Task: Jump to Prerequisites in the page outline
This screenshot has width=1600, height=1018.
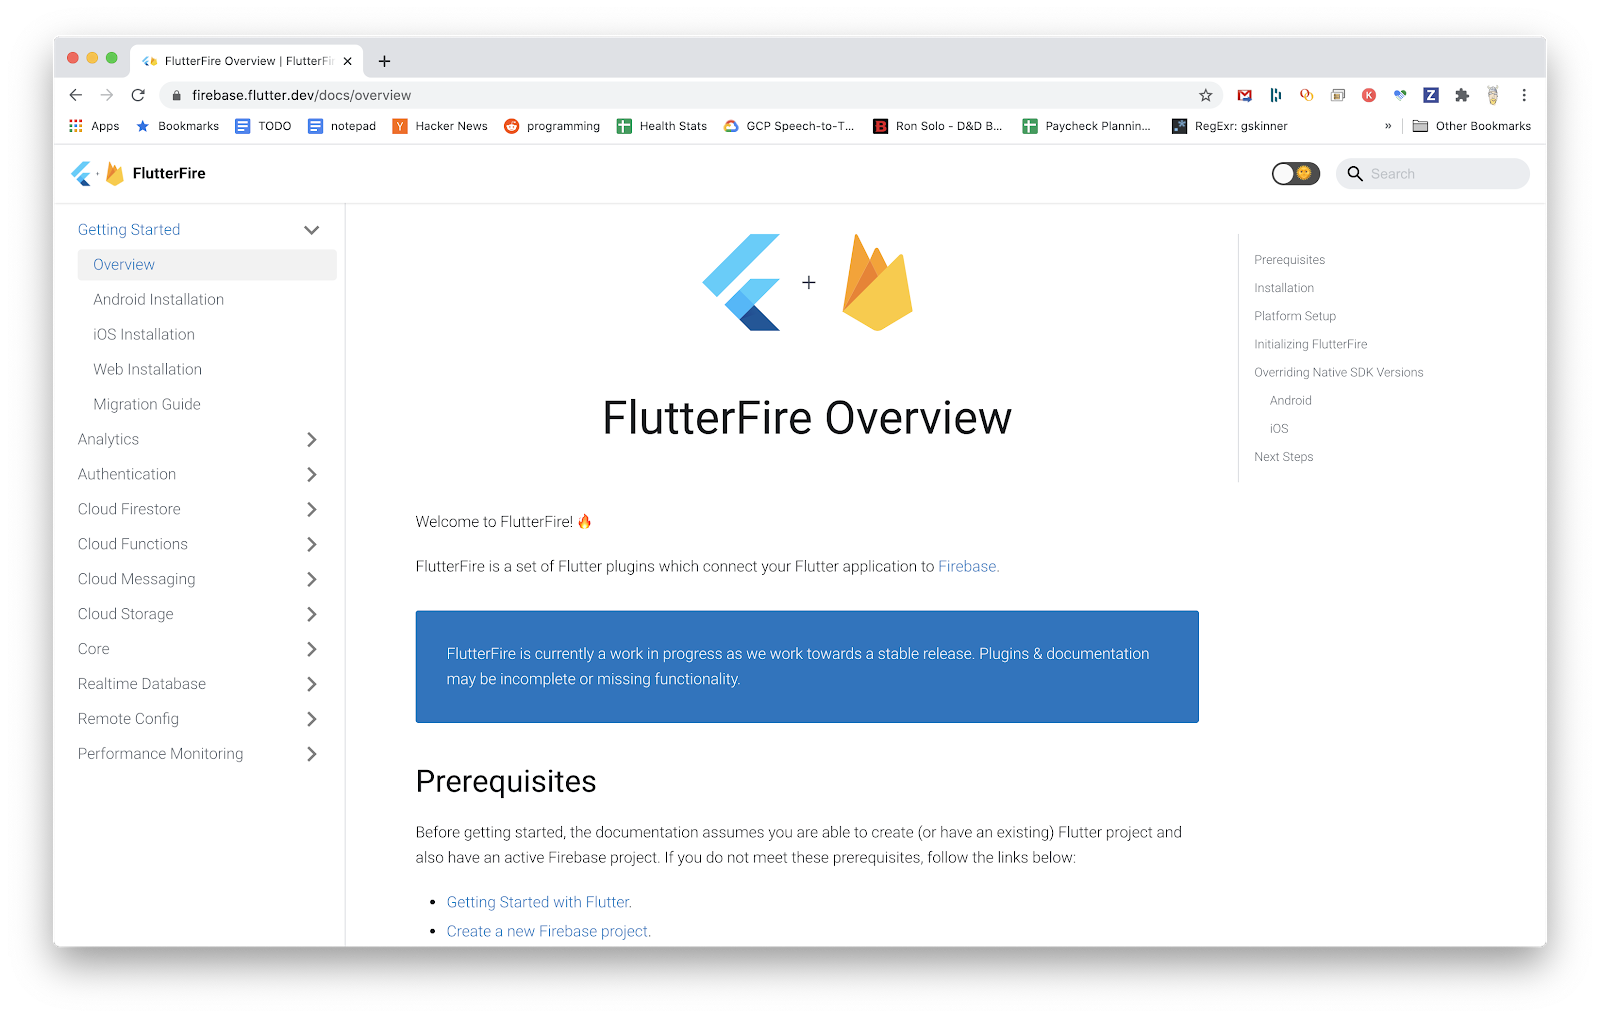Action: pos(1289,260)
